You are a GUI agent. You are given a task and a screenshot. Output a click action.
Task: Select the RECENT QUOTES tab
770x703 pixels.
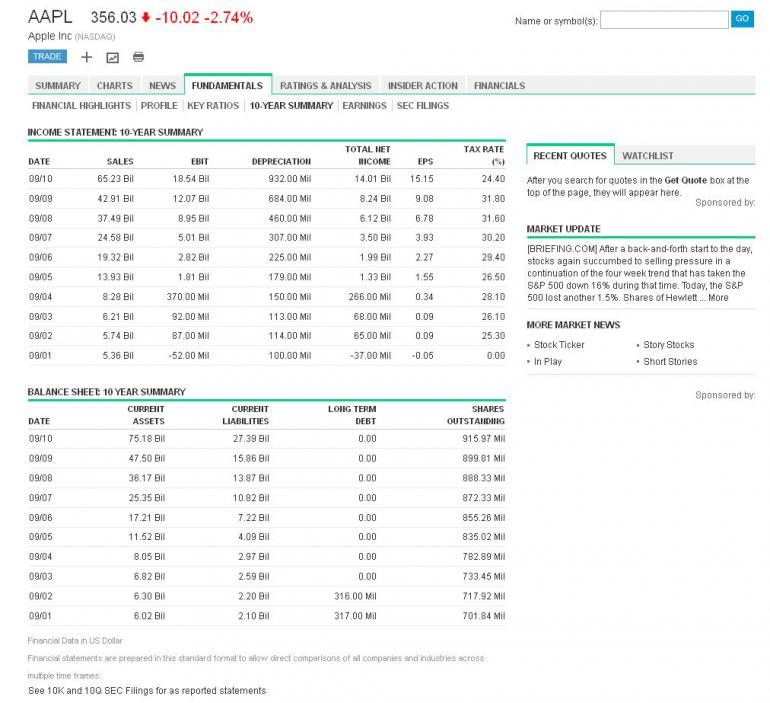click(570, 155)
